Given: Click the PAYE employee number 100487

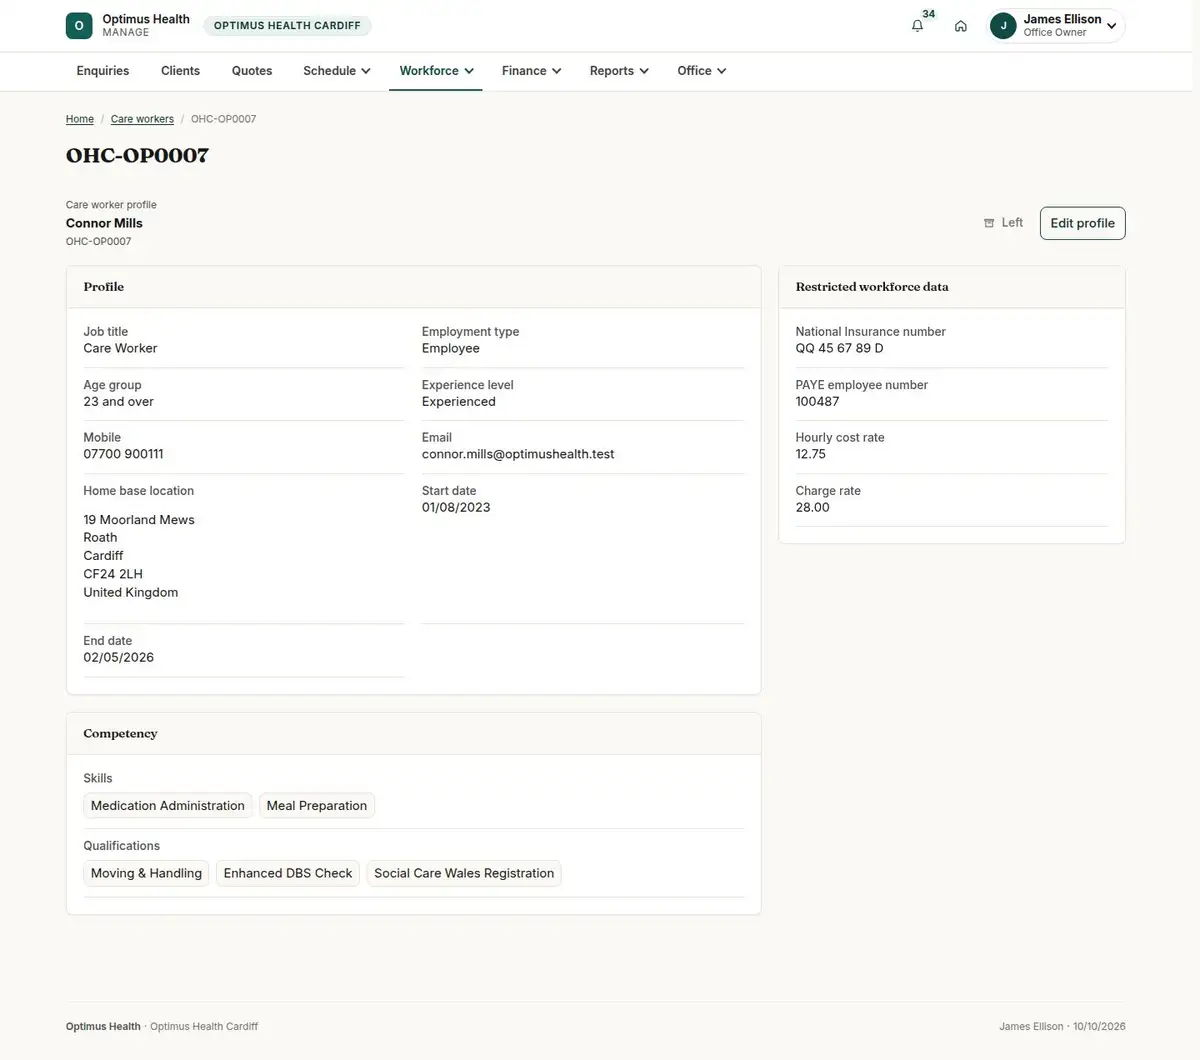Looking at the screenshot, I should 818,401.
